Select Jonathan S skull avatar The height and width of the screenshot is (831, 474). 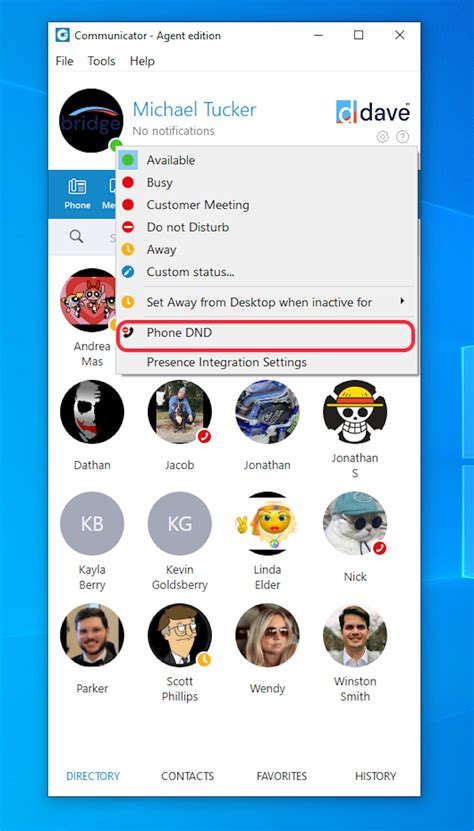coord(355,412)
